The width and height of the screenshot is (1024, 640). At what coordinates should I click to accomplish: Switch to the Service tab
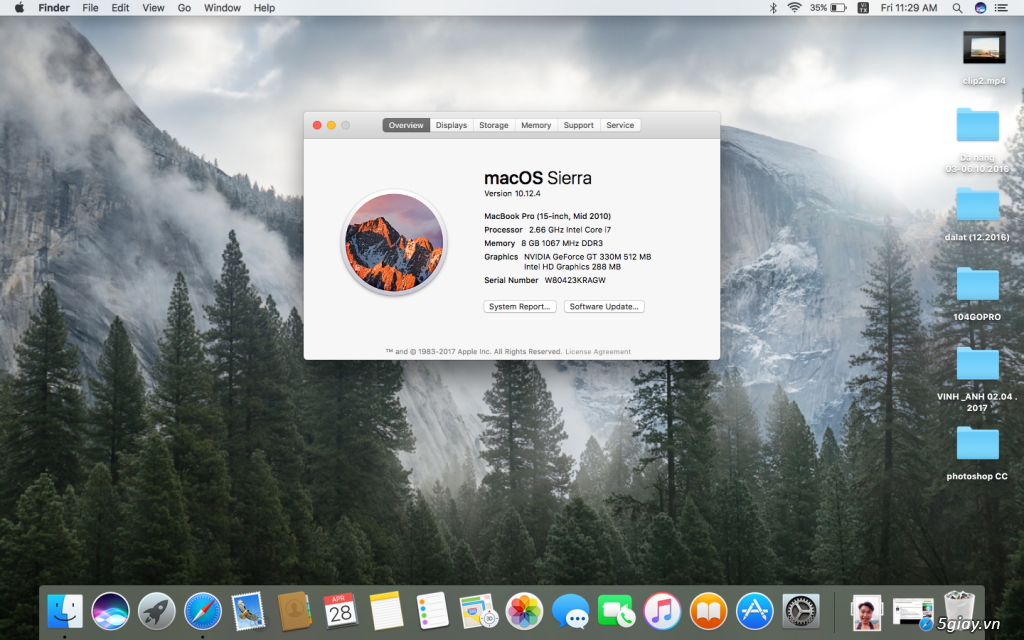(620, 125)
